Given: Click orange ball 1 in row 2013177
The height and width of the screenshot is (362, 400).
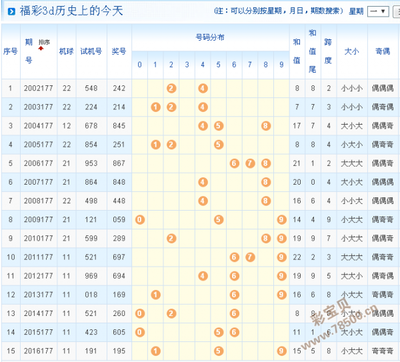Looking at the screenshot, I should tap(156, 295).
